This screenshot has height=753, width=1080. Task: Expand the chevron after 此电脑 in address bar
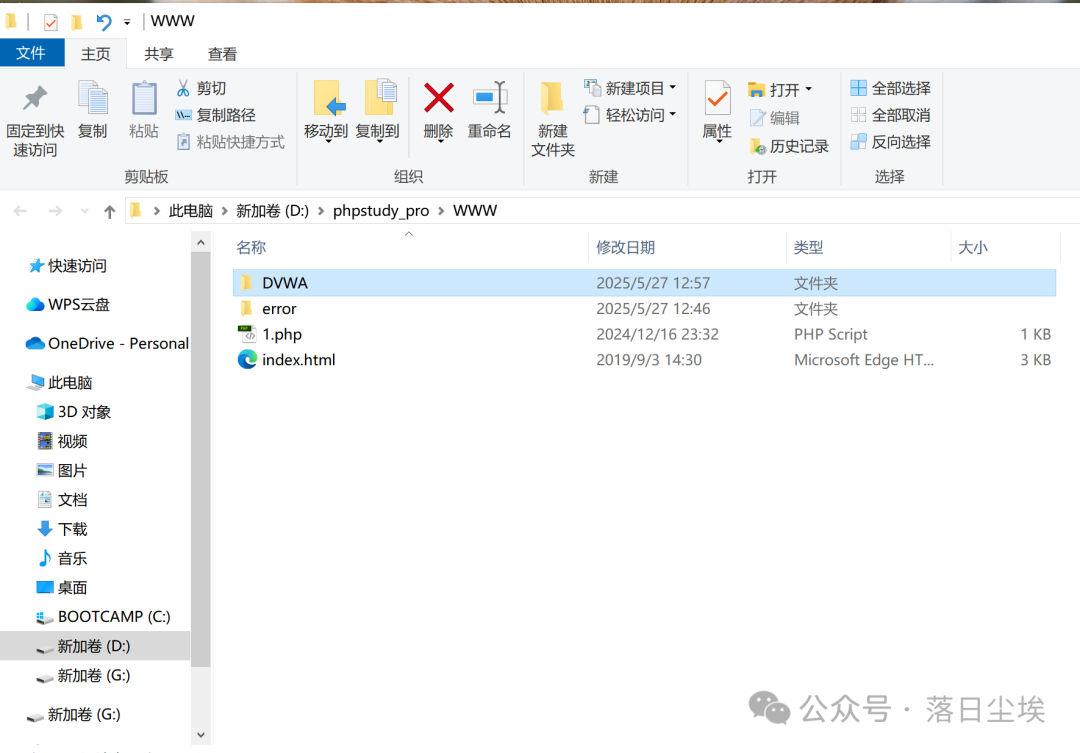(x=225, y=211)
